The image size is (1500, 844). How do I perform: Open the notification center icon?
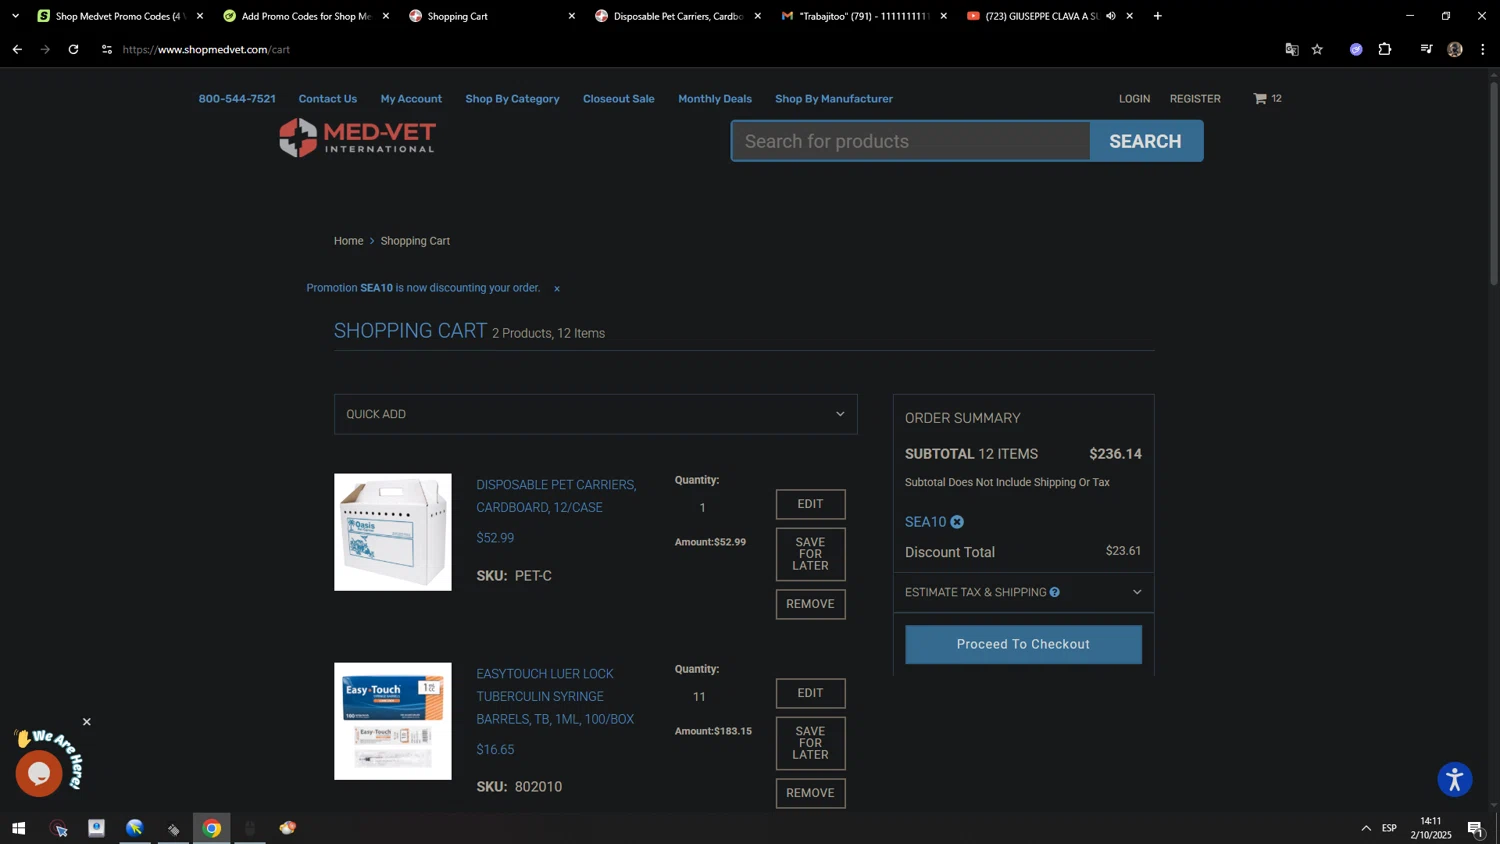tap(1475, 828)
